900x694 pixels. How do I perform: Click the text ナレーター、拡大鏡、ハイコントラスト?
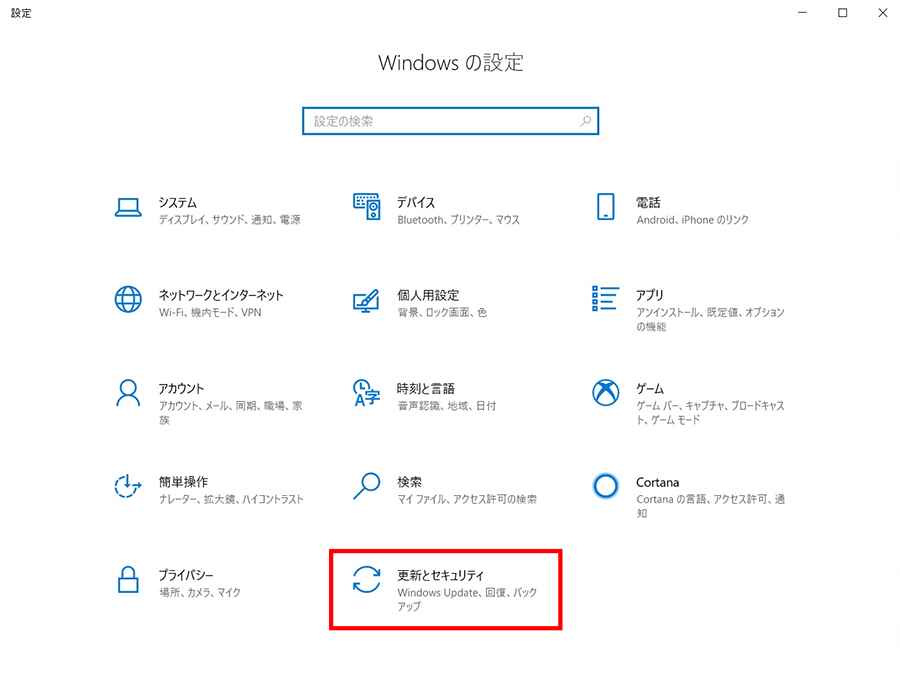point(231,499)
